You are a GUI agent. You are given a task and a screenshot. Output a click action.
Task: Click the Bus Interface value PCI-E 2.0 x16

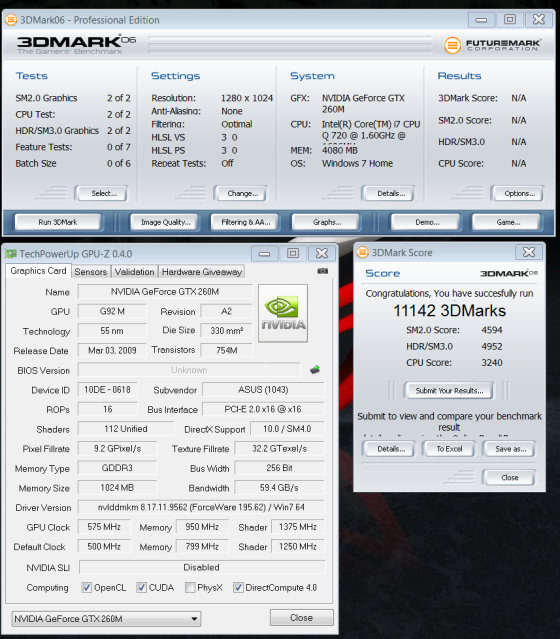pos(263,409)
